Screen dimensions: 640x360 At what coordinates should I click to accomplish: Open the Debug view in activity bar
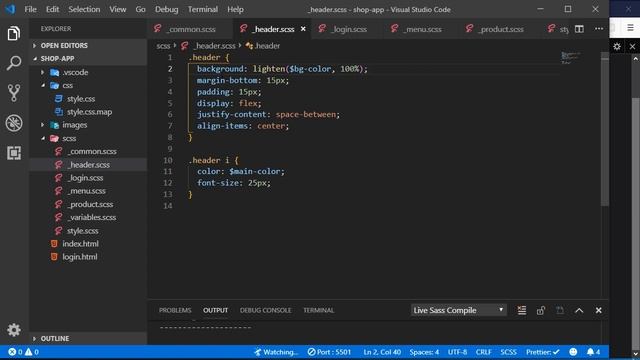(14, 123)
